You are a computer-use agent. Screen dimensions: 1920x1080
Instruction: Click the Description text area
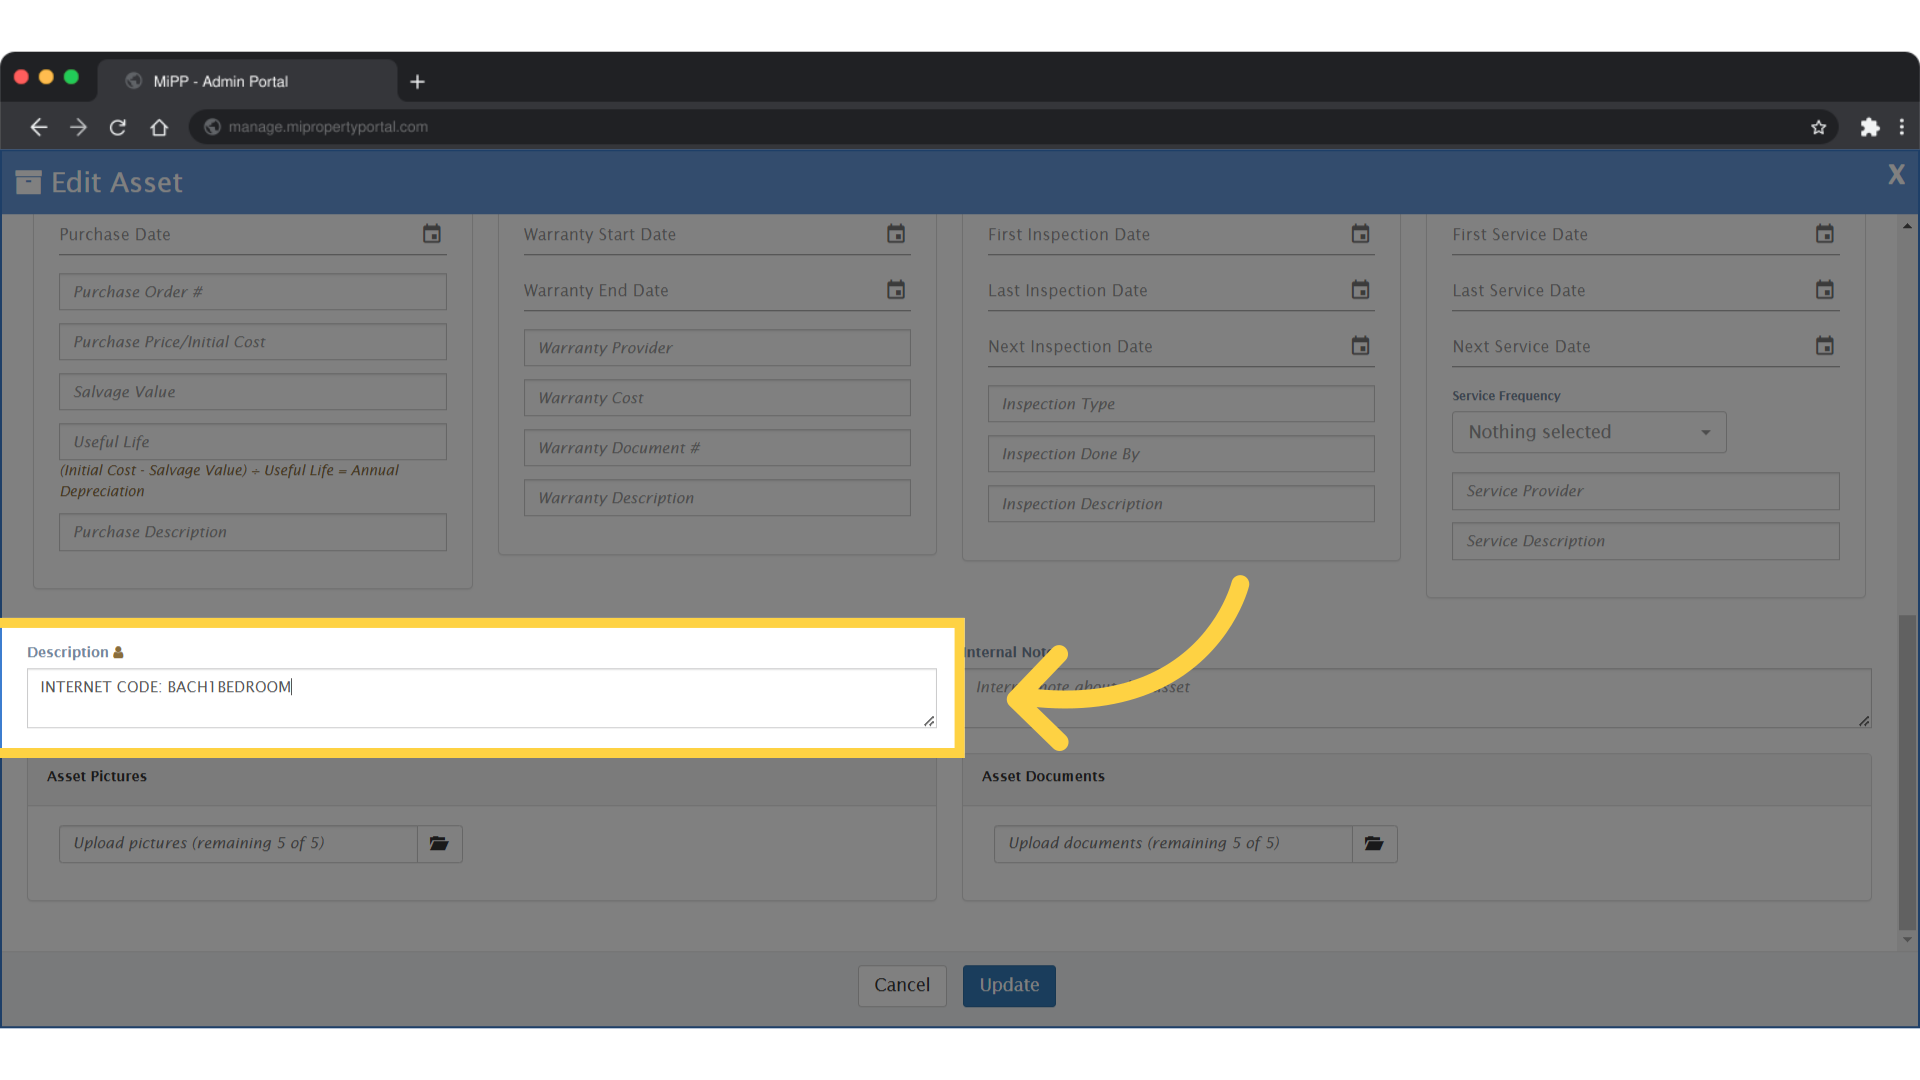tap(480, 698)
